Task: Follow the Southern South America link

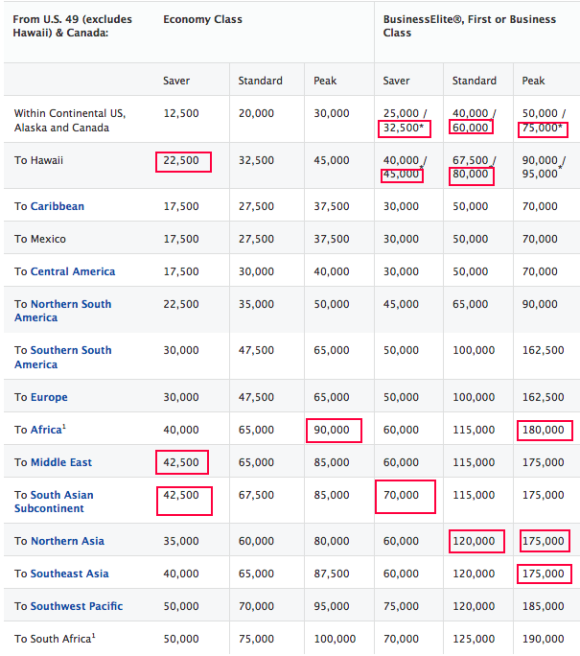Action: (x=63, y=357)
